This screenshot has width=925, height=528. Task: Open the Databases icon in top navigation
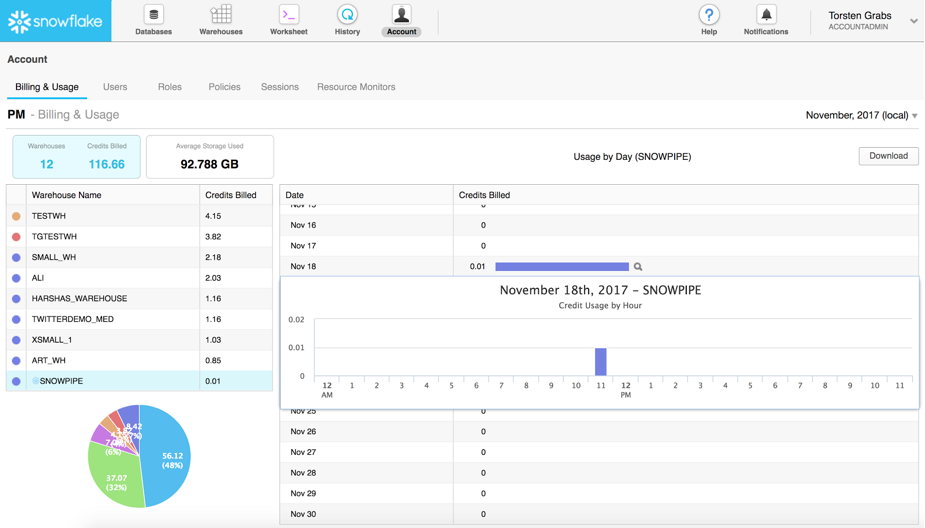pyautogui.click(x=153, y=15)
